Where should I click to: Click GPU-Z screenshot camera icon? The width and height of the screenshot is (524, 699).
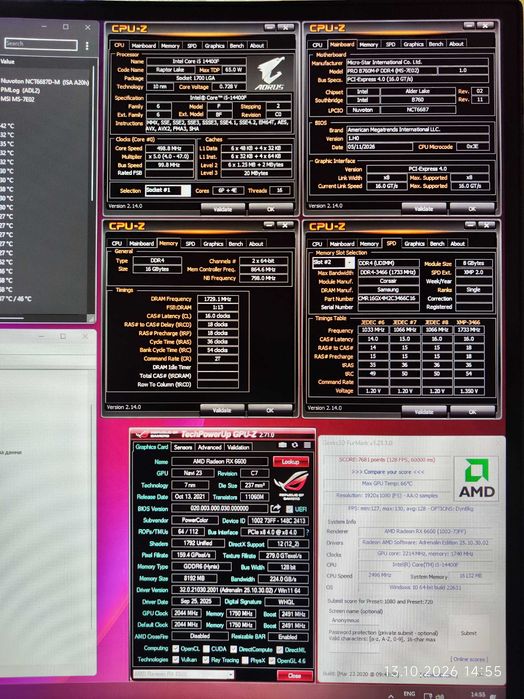tap(282, 445)
